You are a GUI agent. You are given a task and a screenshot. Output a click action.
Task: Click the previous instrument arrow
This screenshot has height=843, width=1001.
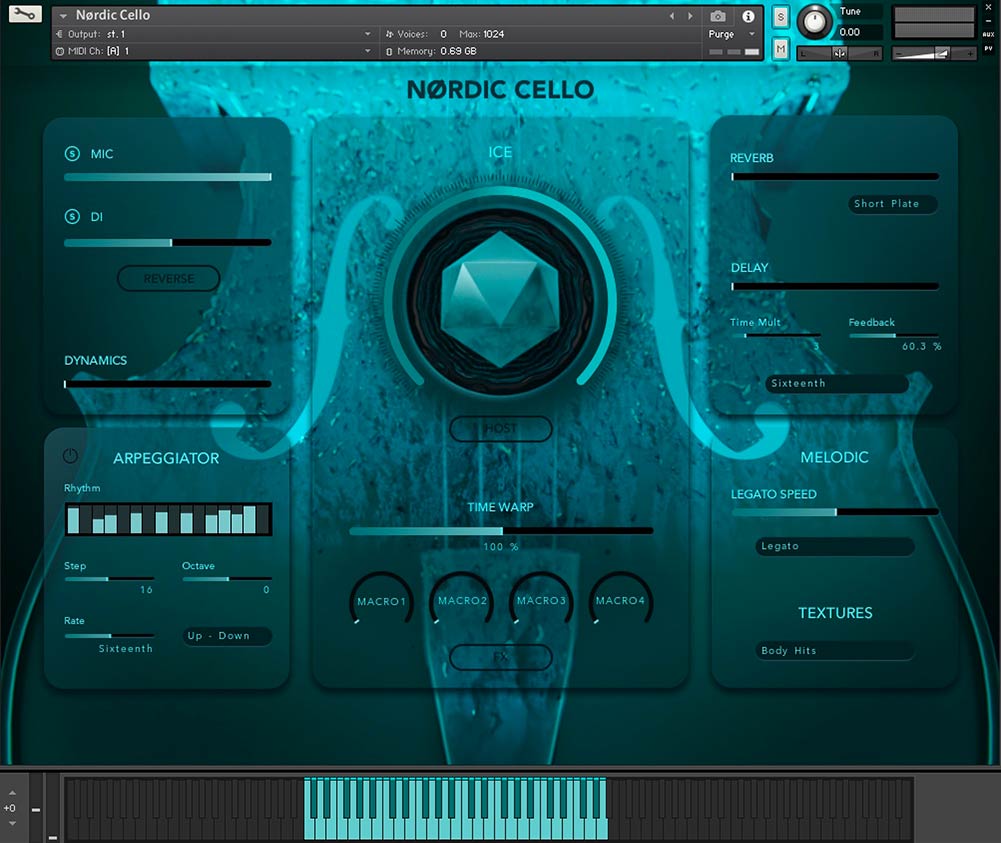[672, 15]
